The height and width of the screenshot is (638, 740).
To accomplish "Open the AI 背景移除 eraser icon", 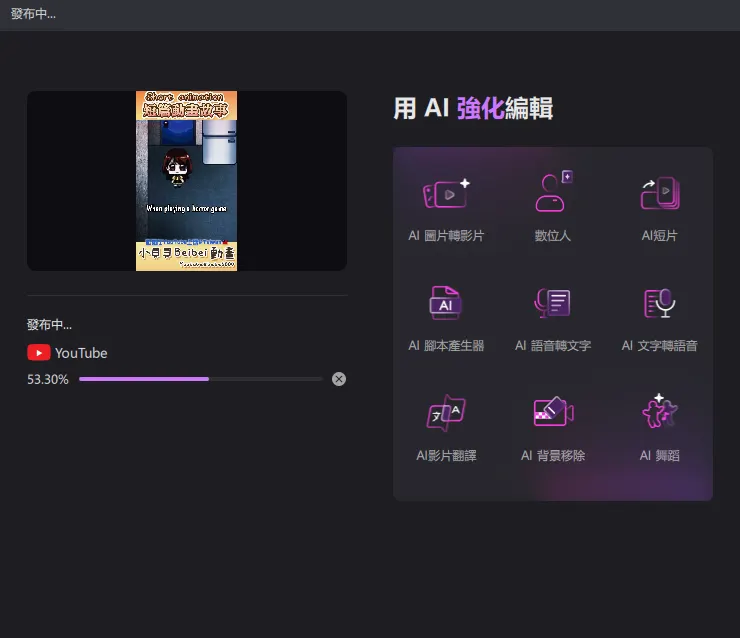I will pos(553,411).
